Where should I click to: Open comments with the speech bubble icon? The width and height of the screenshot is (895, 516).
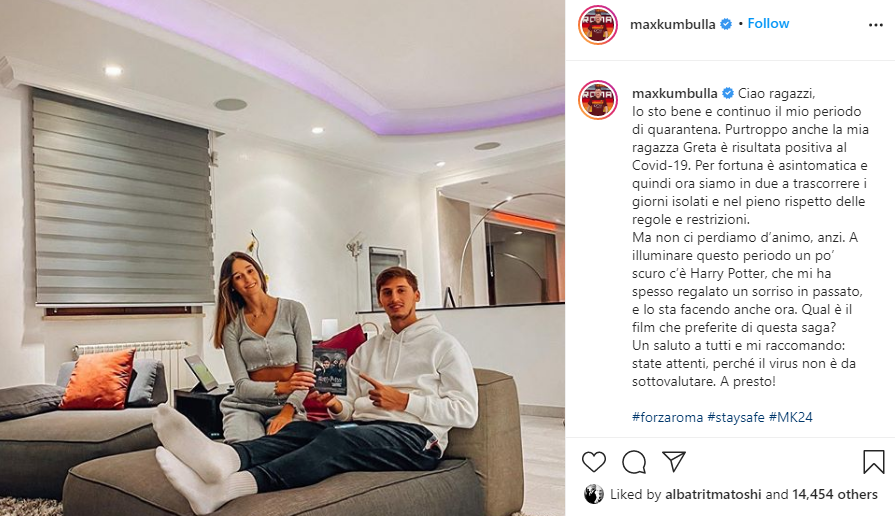coord(634,462)
